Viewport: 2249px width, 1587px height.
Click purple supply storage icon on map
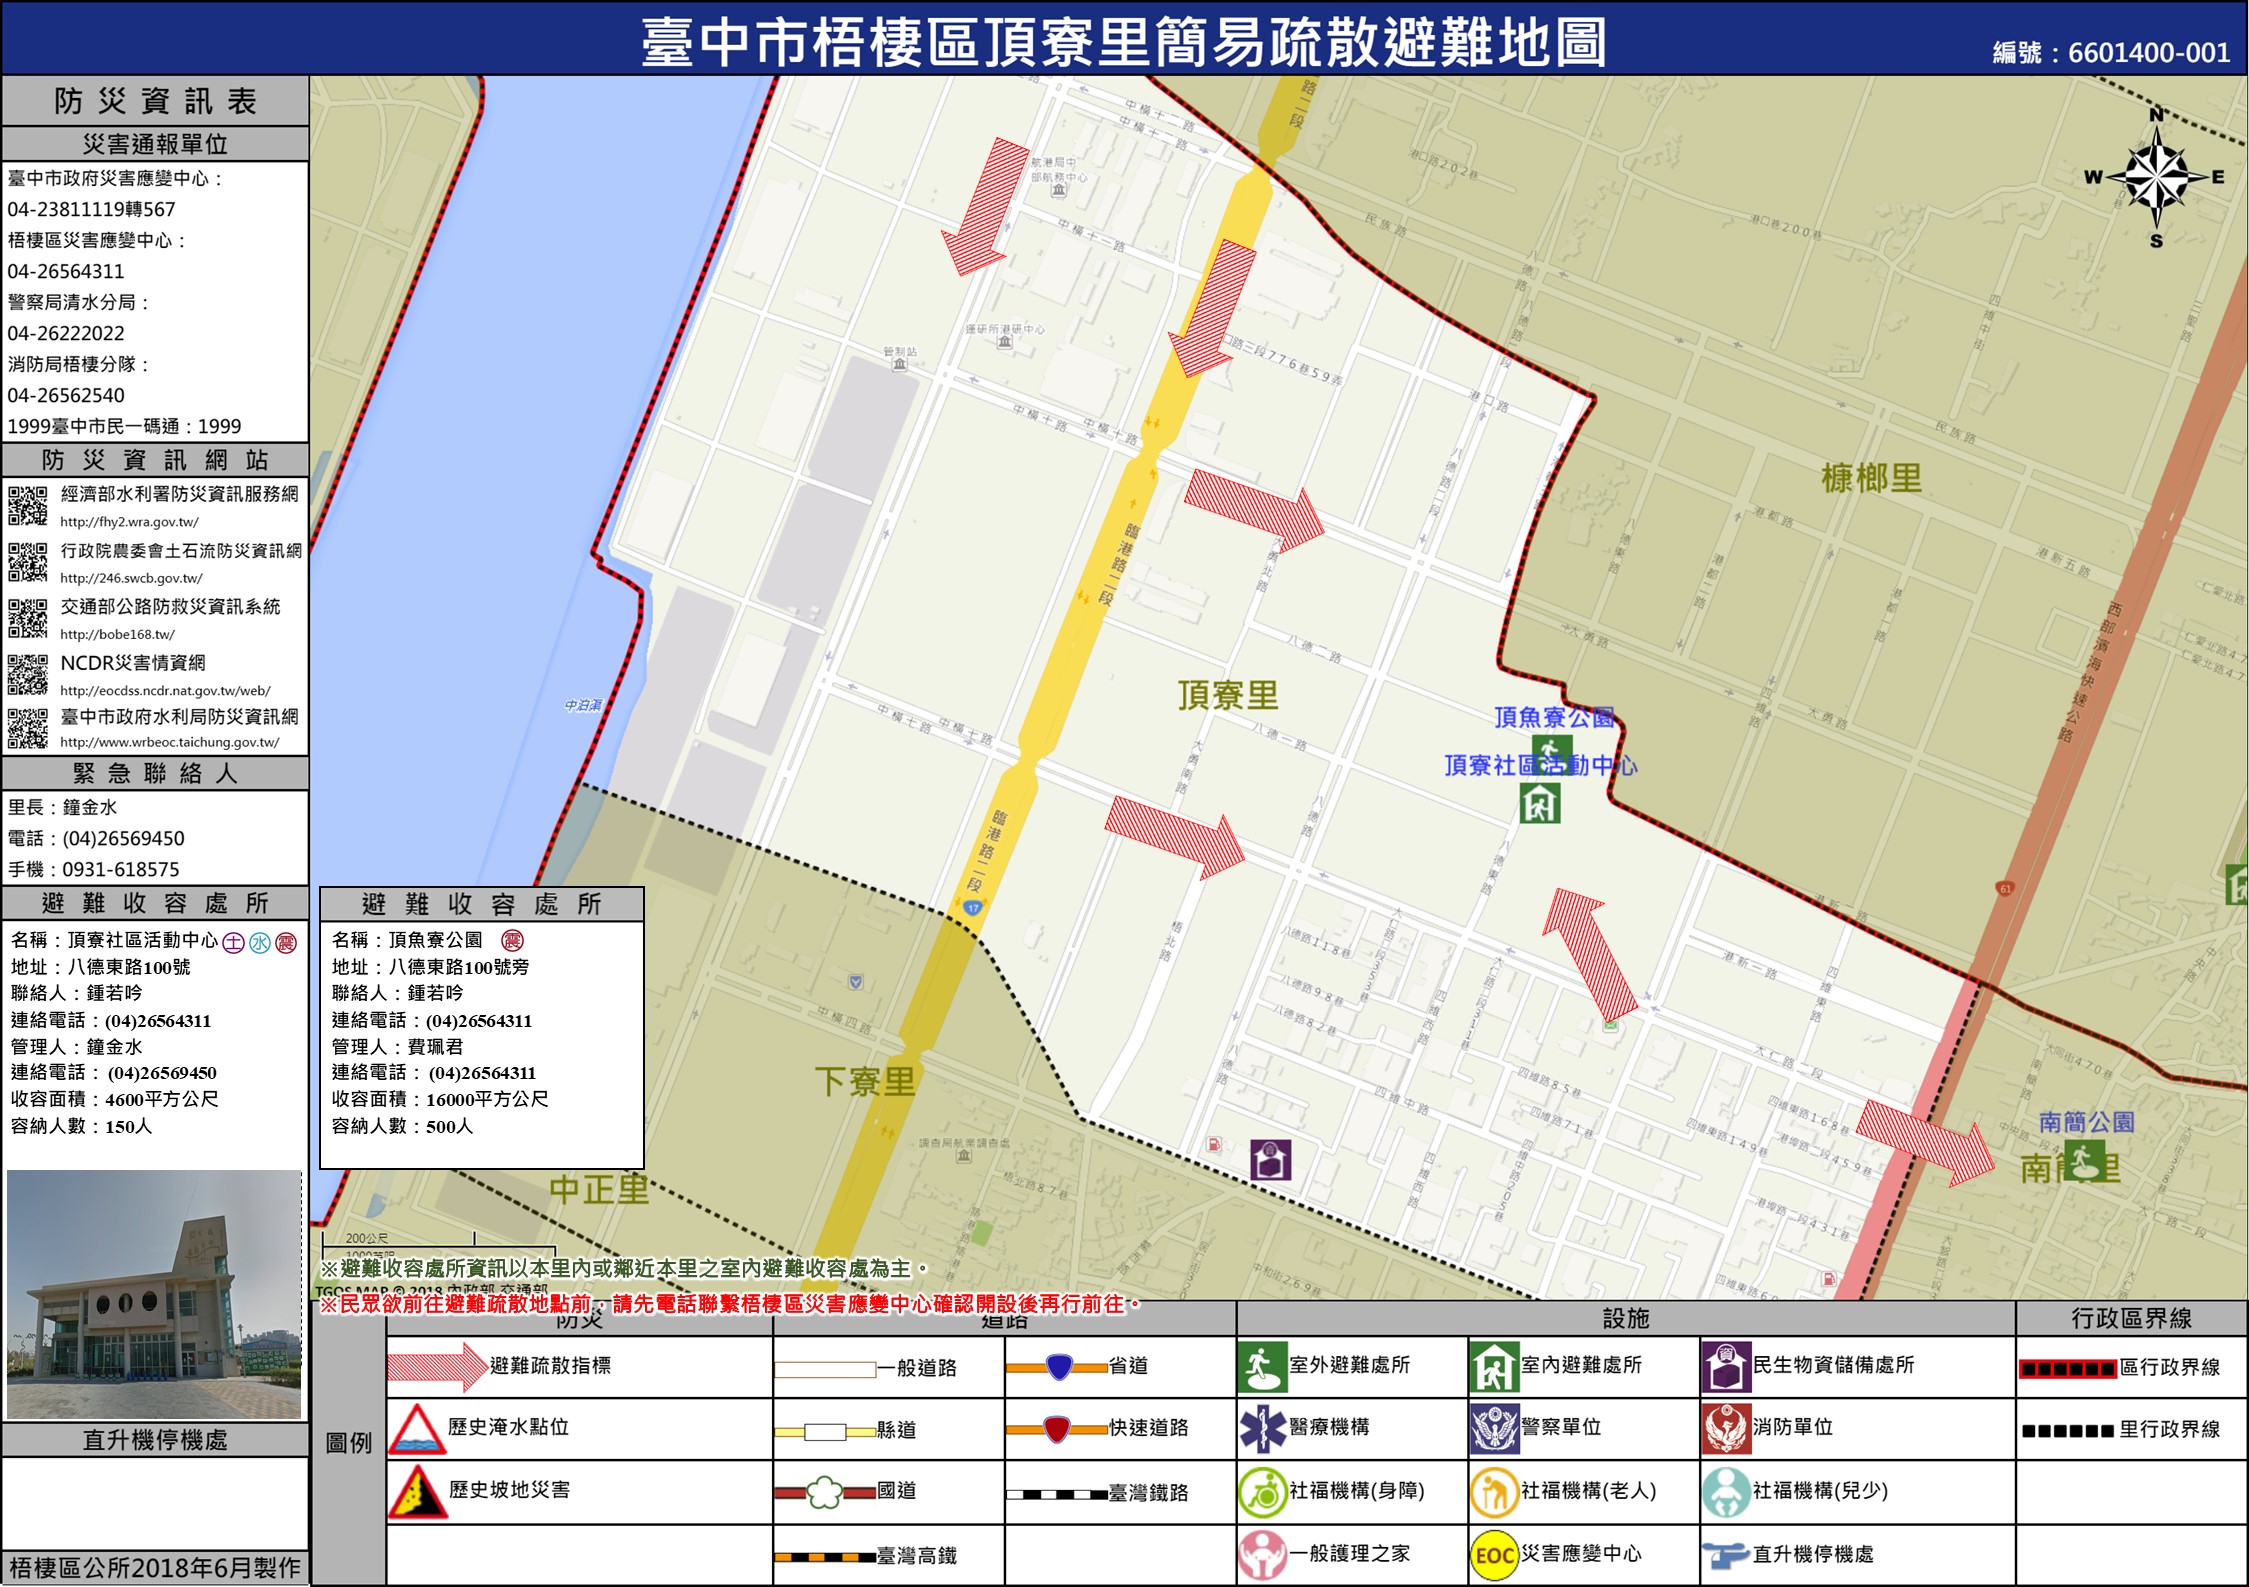point(1270,1160)
